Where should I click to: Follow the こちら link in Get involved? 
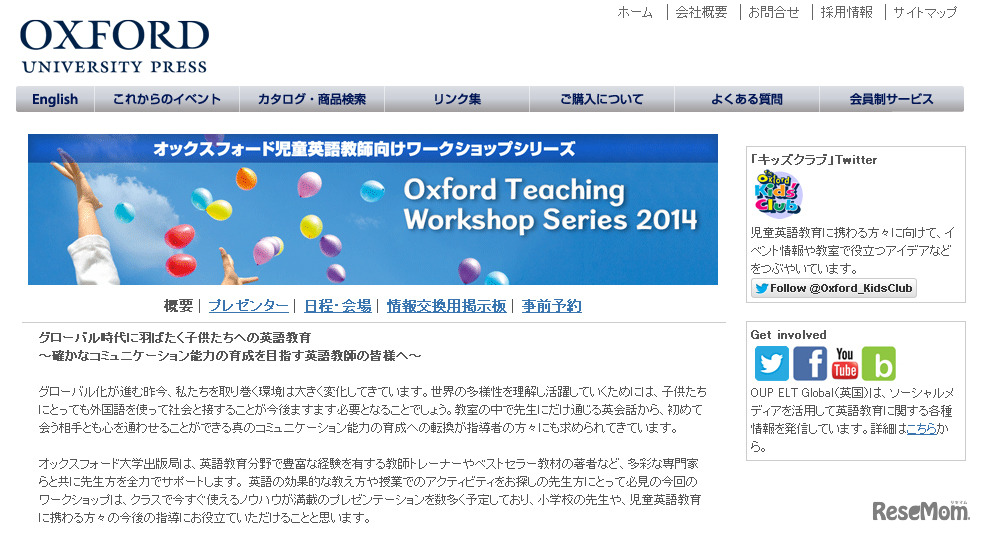click(922, 429)
